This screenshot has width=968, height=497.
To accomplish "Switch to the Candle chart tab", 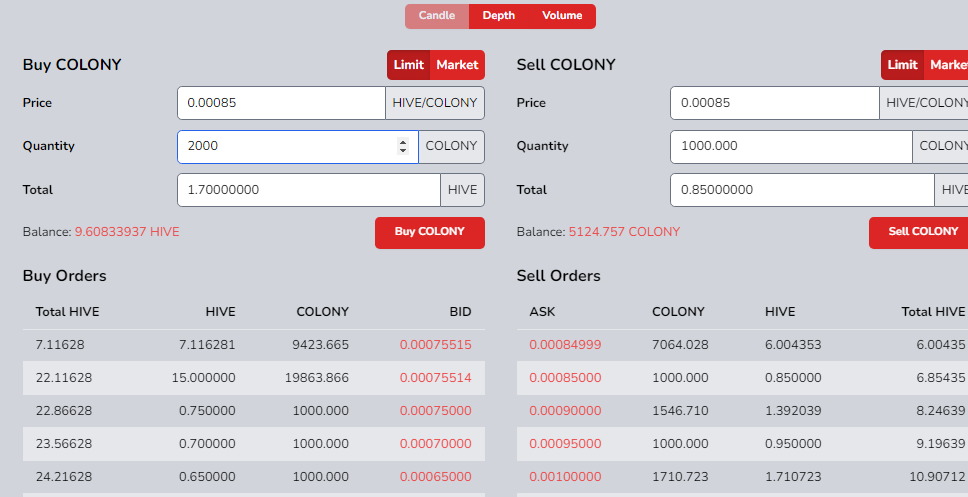I will coord(437,16).
